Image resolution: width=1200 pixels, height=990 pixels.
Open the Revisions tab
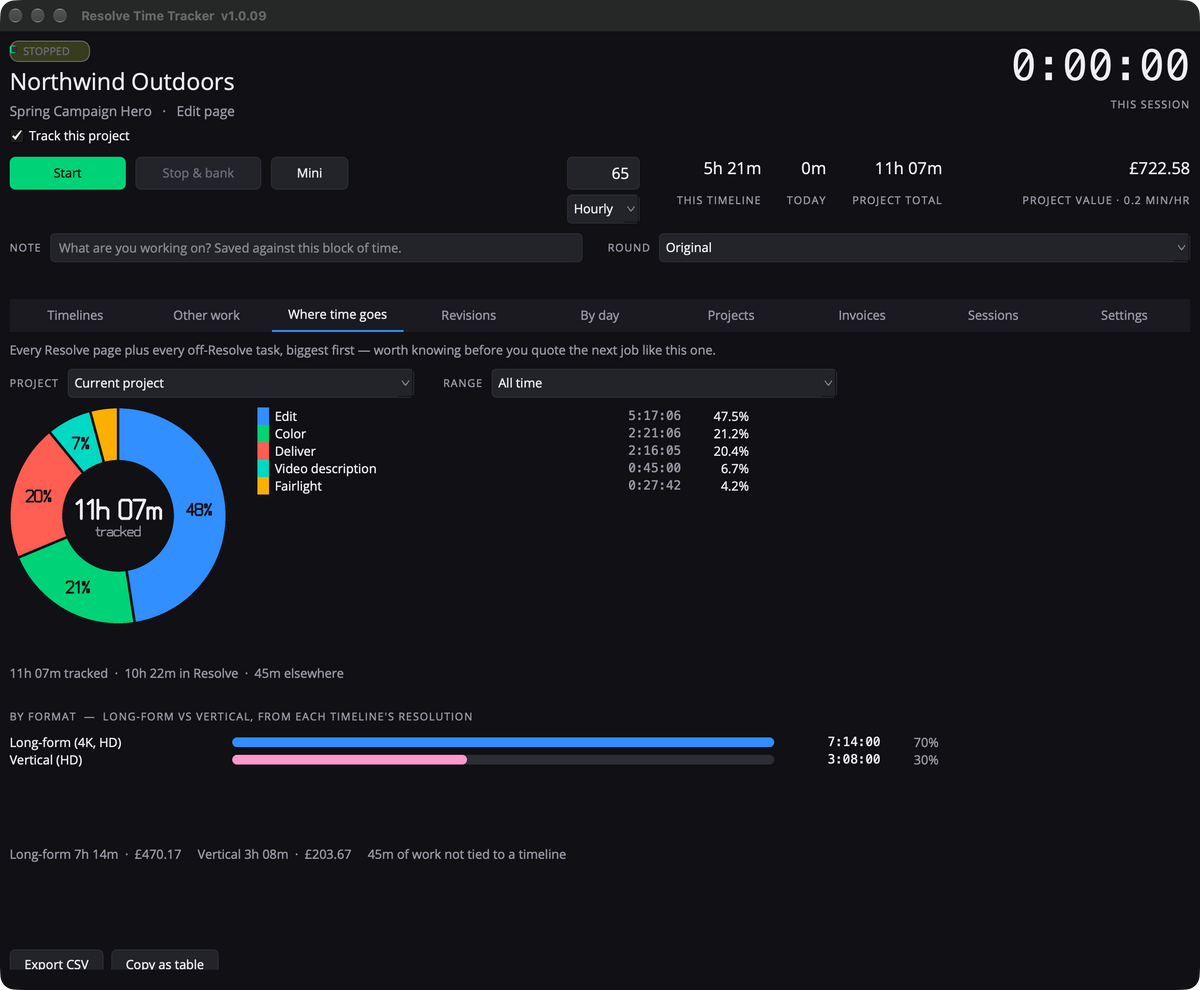469,315
